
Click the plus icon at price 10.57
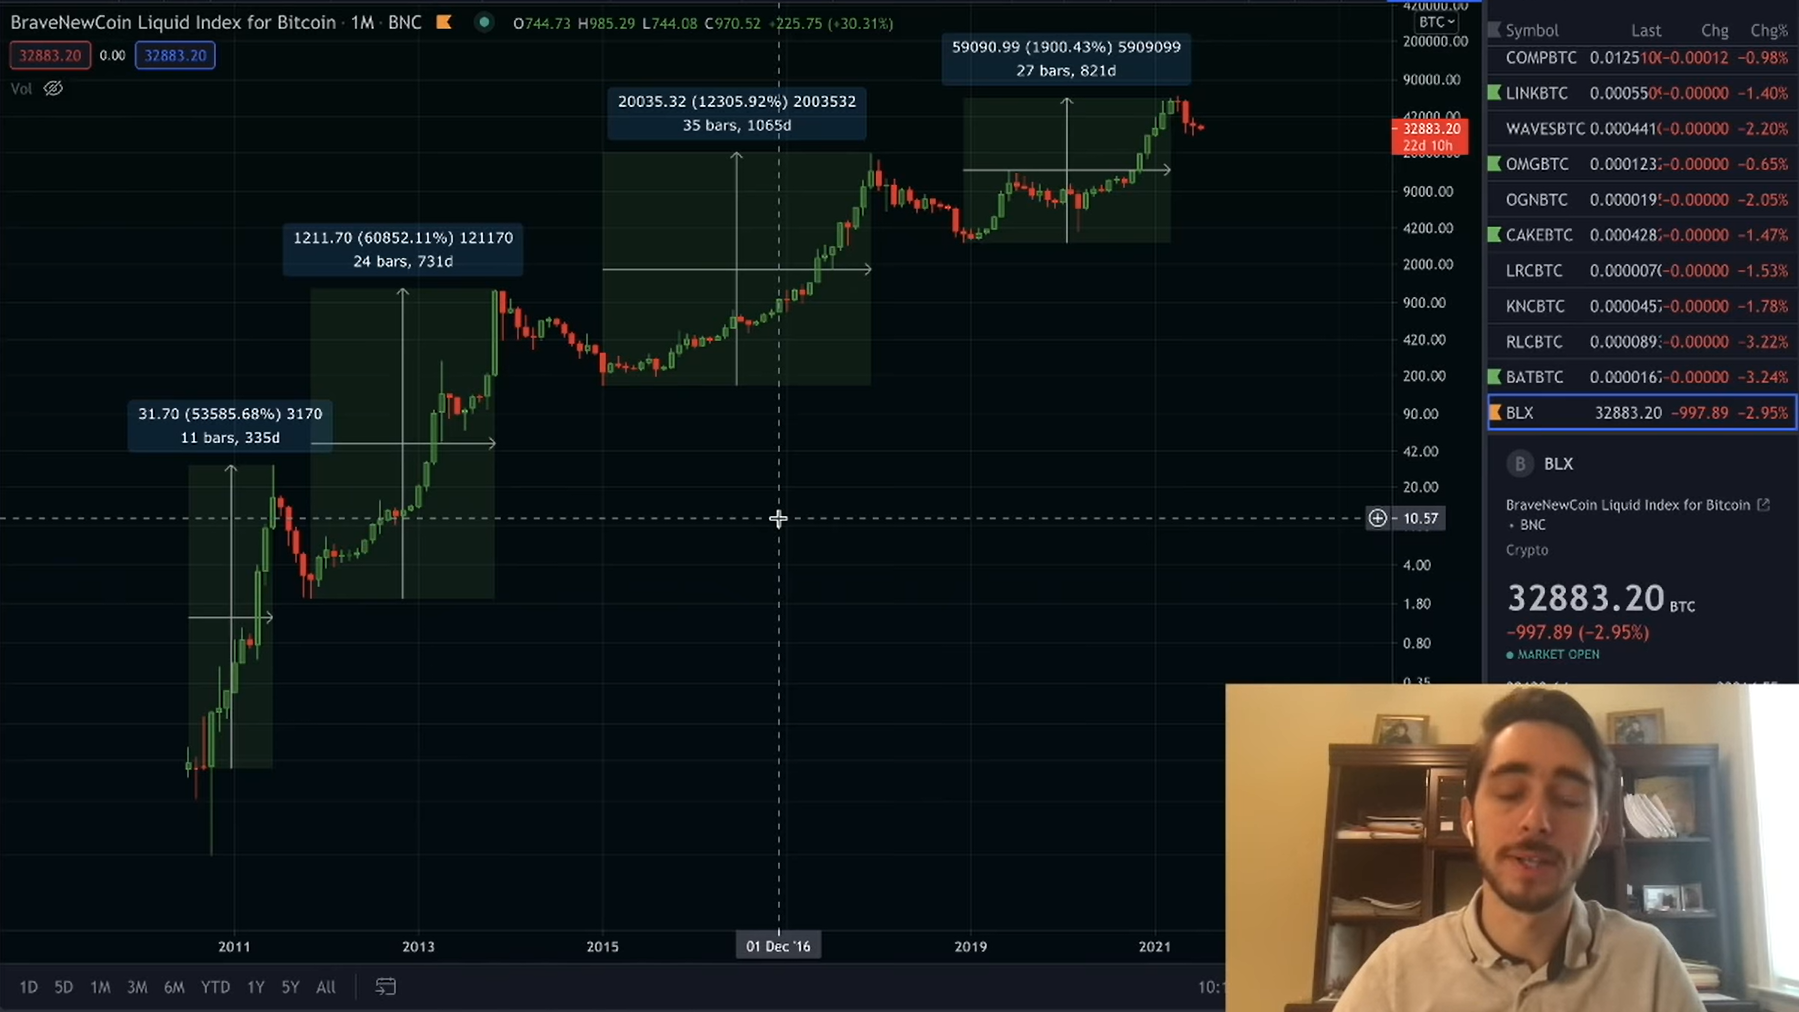pyautogui.click(x=1377, y=518)
